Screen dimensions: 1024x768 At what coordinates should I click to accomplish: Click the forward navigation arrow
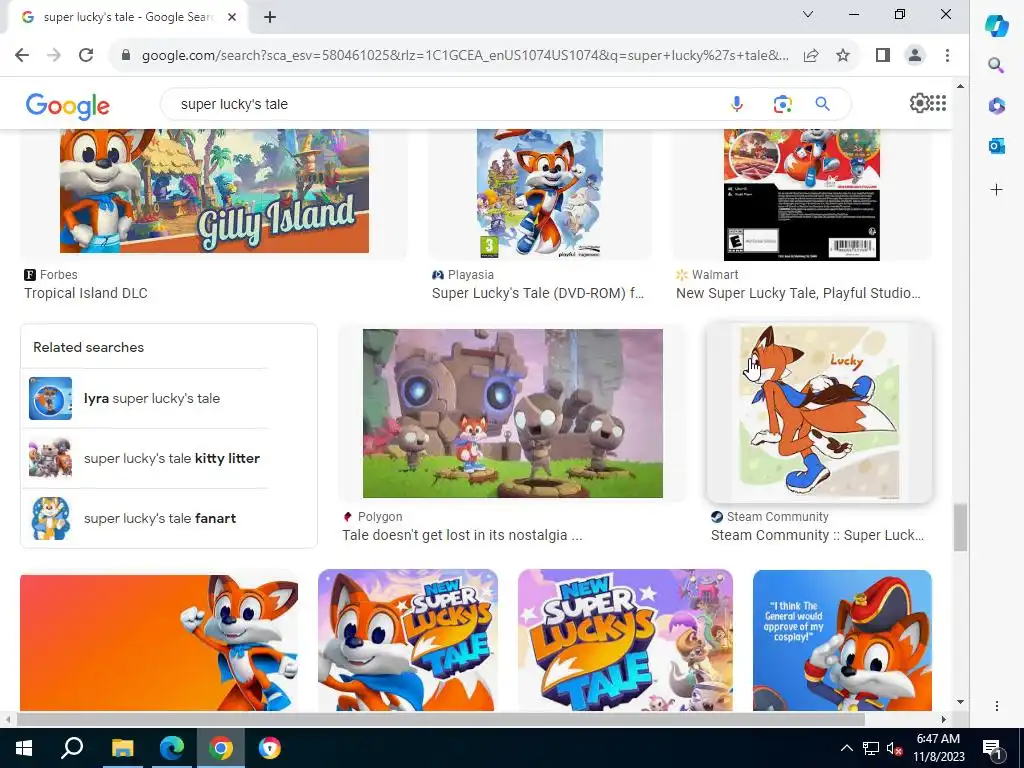pos(54,56)
